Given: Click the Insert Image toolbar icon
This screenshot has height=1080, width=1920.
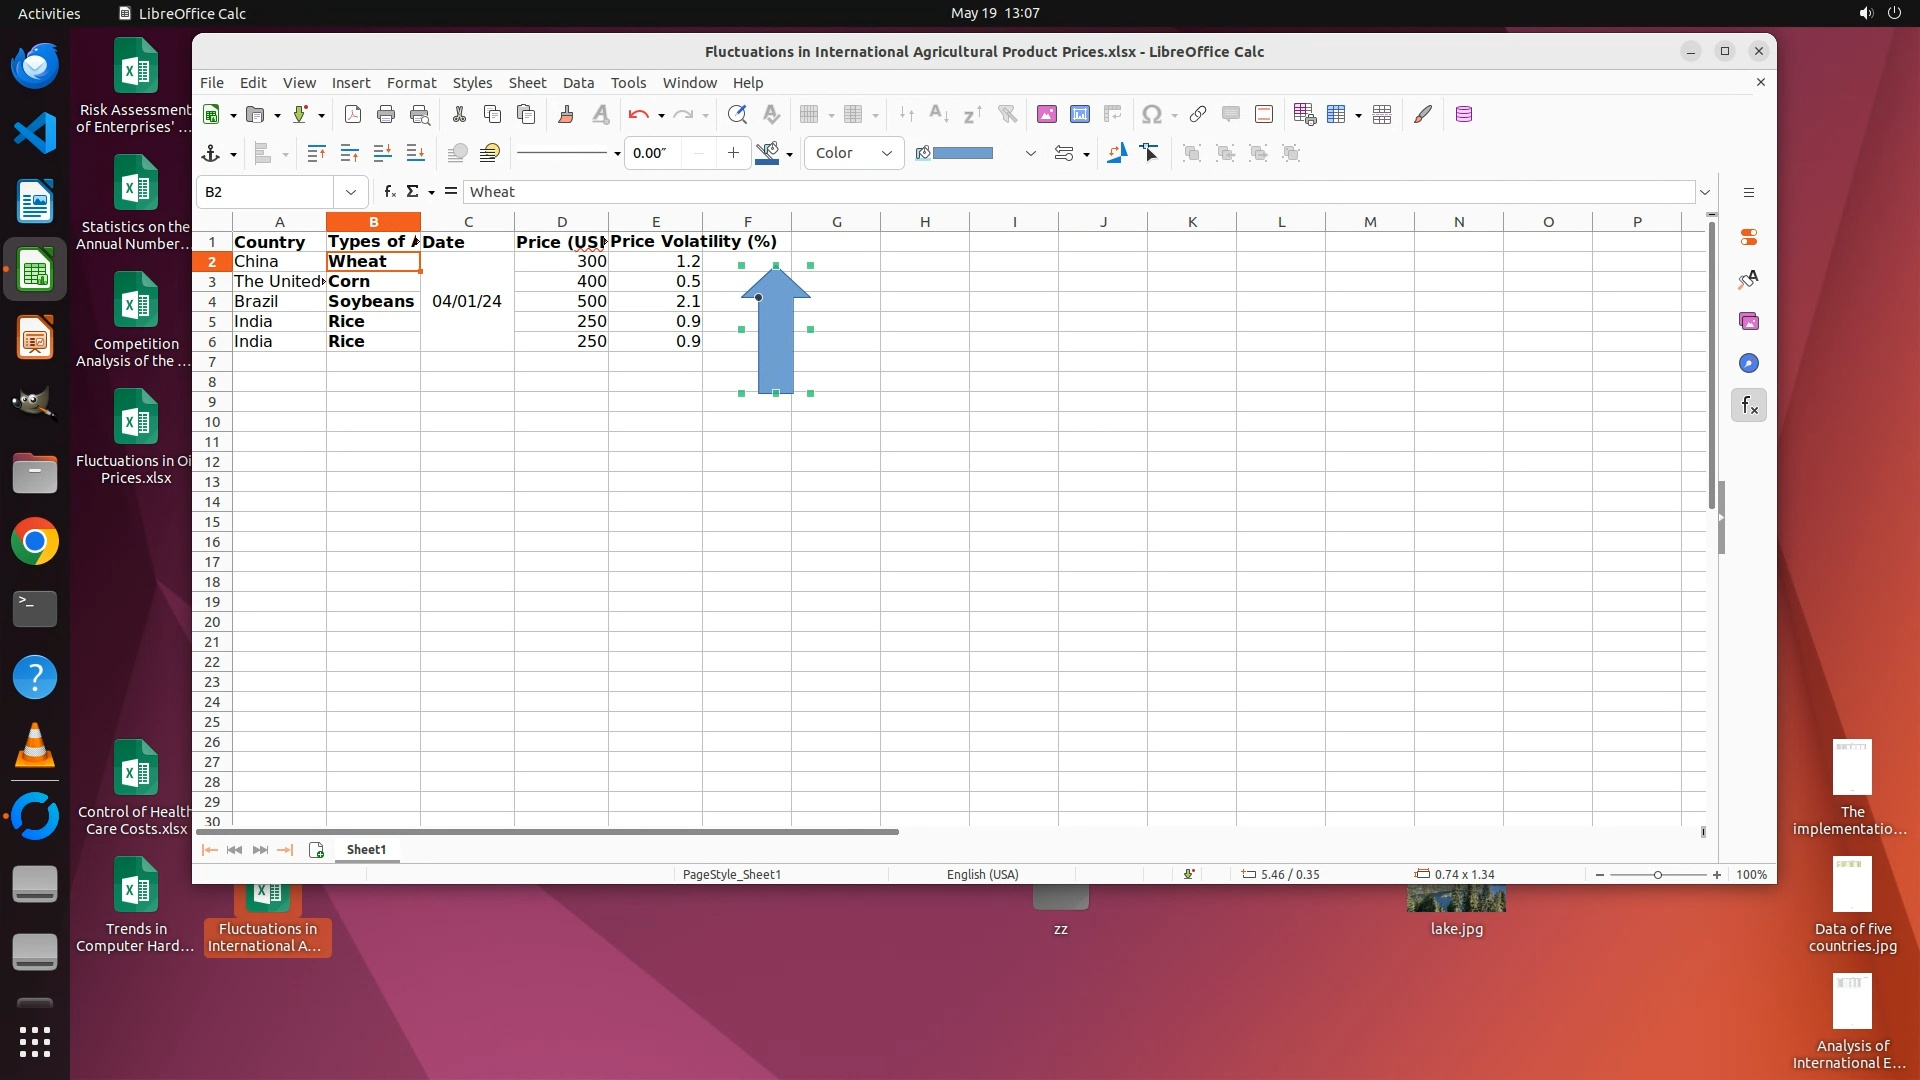Looking at the screenshot, I should (1046, 114).
